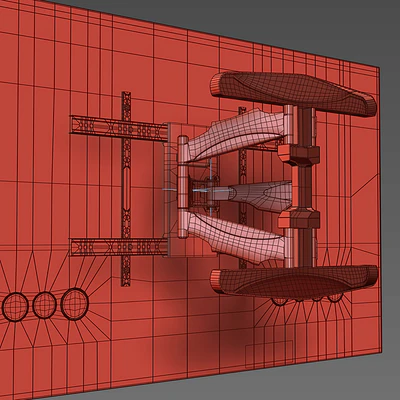
Task: Select the bottom curved bracket bar
Action: tap(294, 282)
